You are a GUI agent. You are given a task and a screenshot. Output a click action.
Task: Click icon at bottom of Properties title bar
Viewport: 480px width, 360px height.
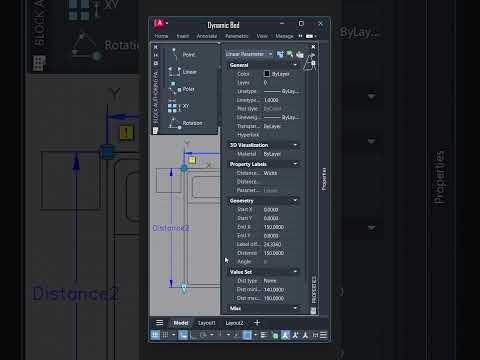pyautogui.click(x=313, y=311)
